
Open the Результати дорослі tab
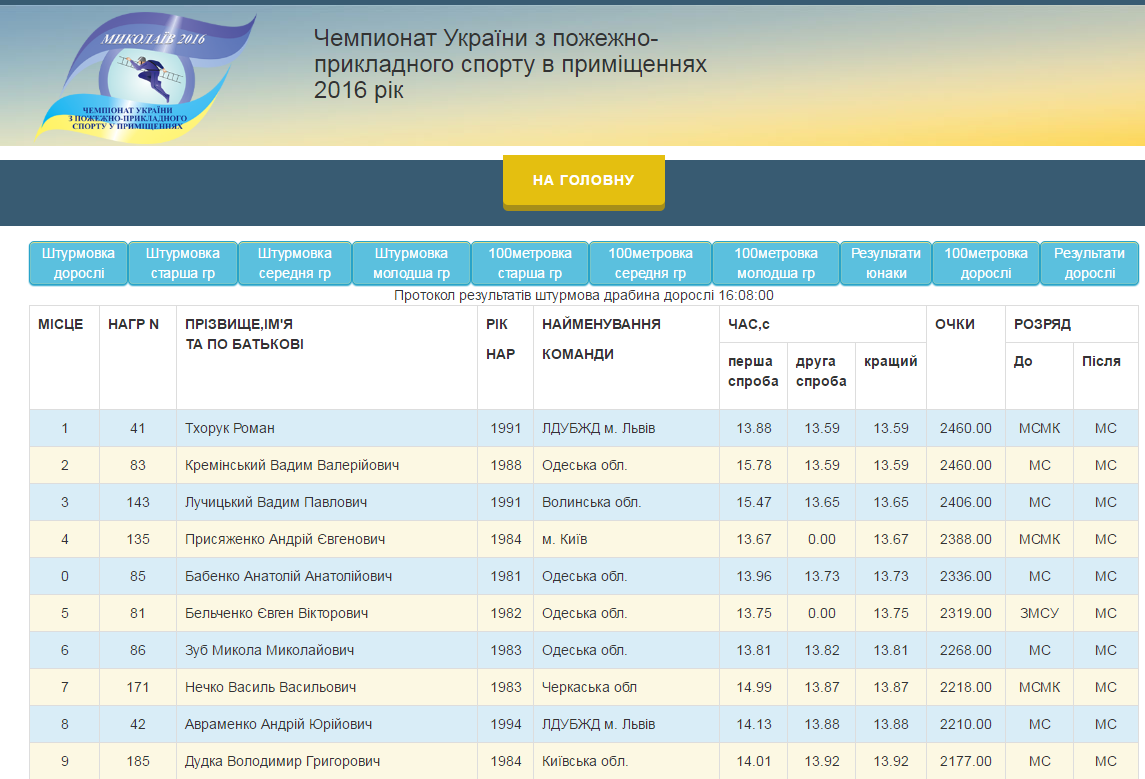coord(1089,264)
